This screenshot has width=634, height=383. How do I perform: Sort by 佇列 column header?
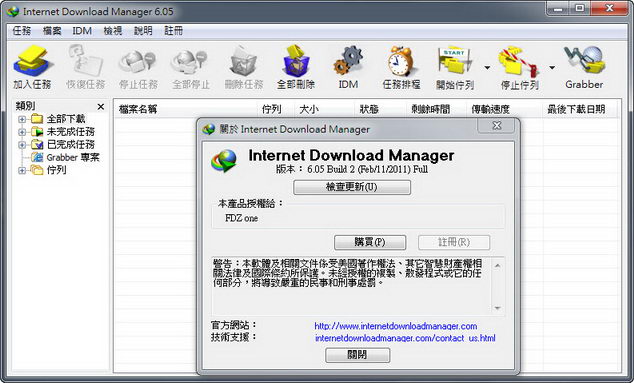[277, 109]
